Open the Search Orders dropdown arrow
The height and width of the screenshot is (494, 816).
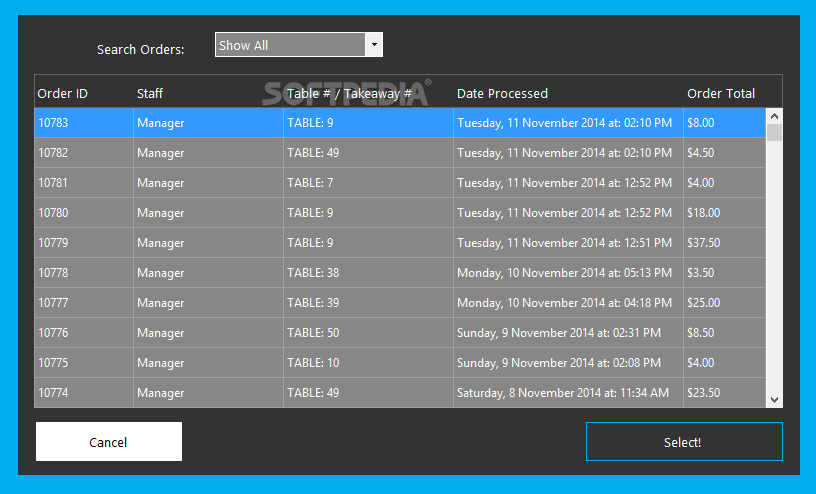click(374, 45)
